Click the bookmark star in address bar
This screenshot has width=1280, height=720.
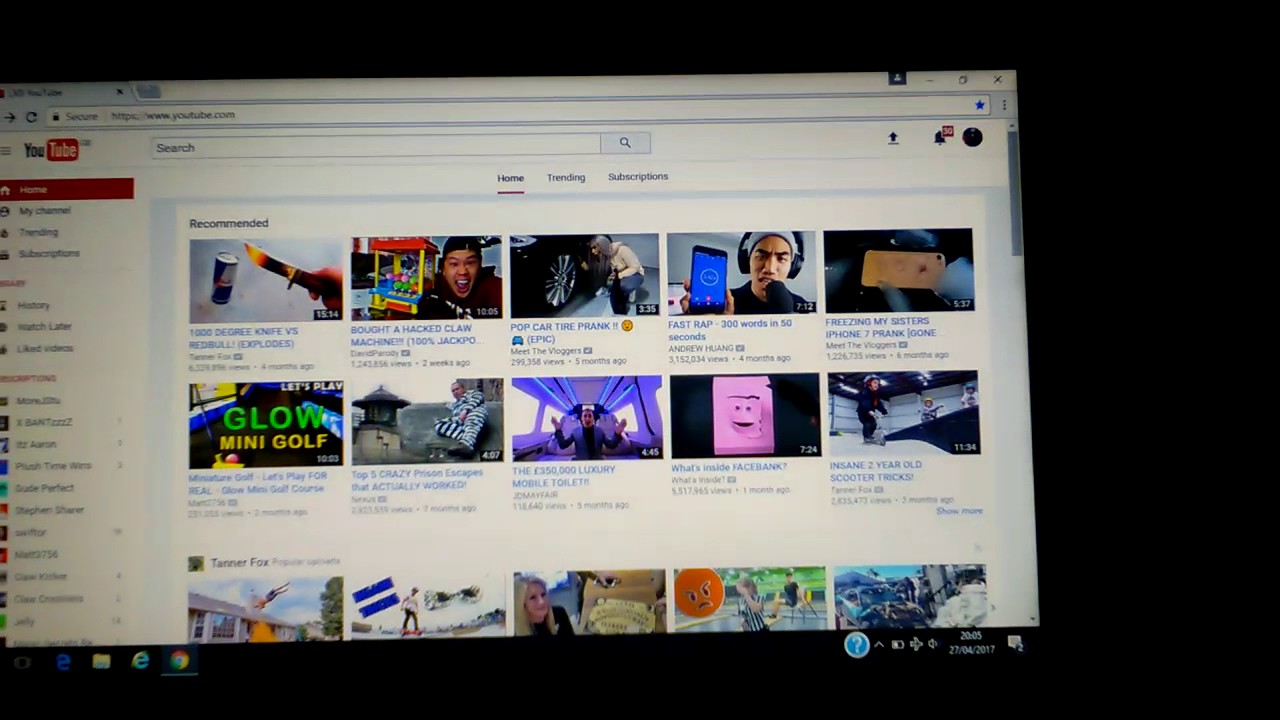[x=980, y=105]
